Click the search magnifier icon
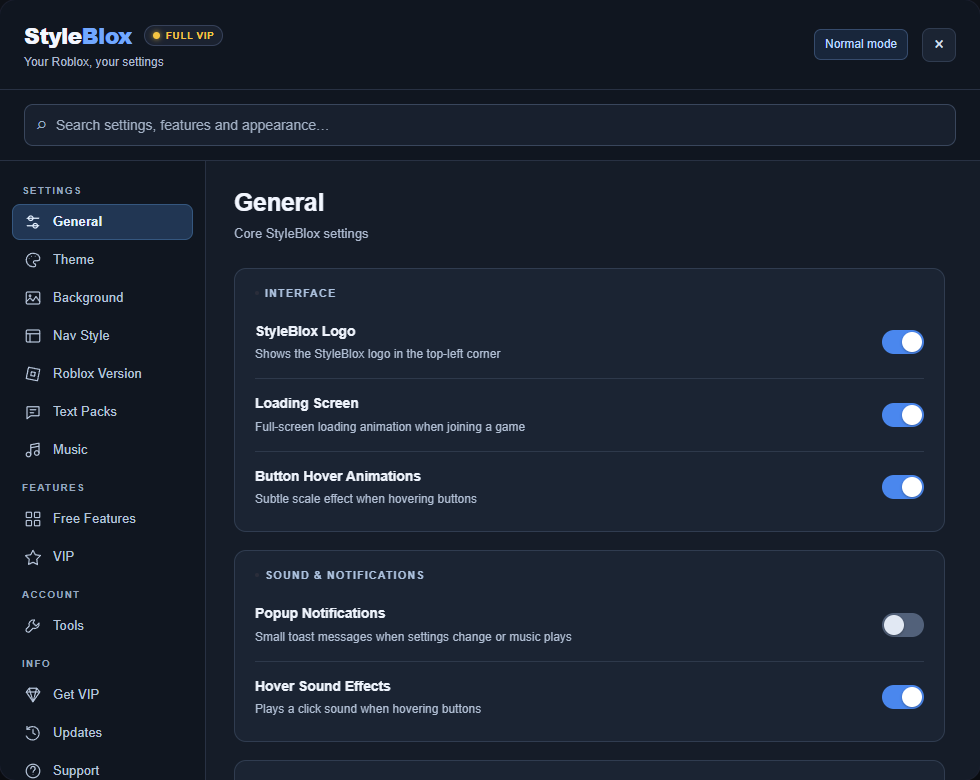The width and height of the screenshot is (980, 780). [41, 125]
